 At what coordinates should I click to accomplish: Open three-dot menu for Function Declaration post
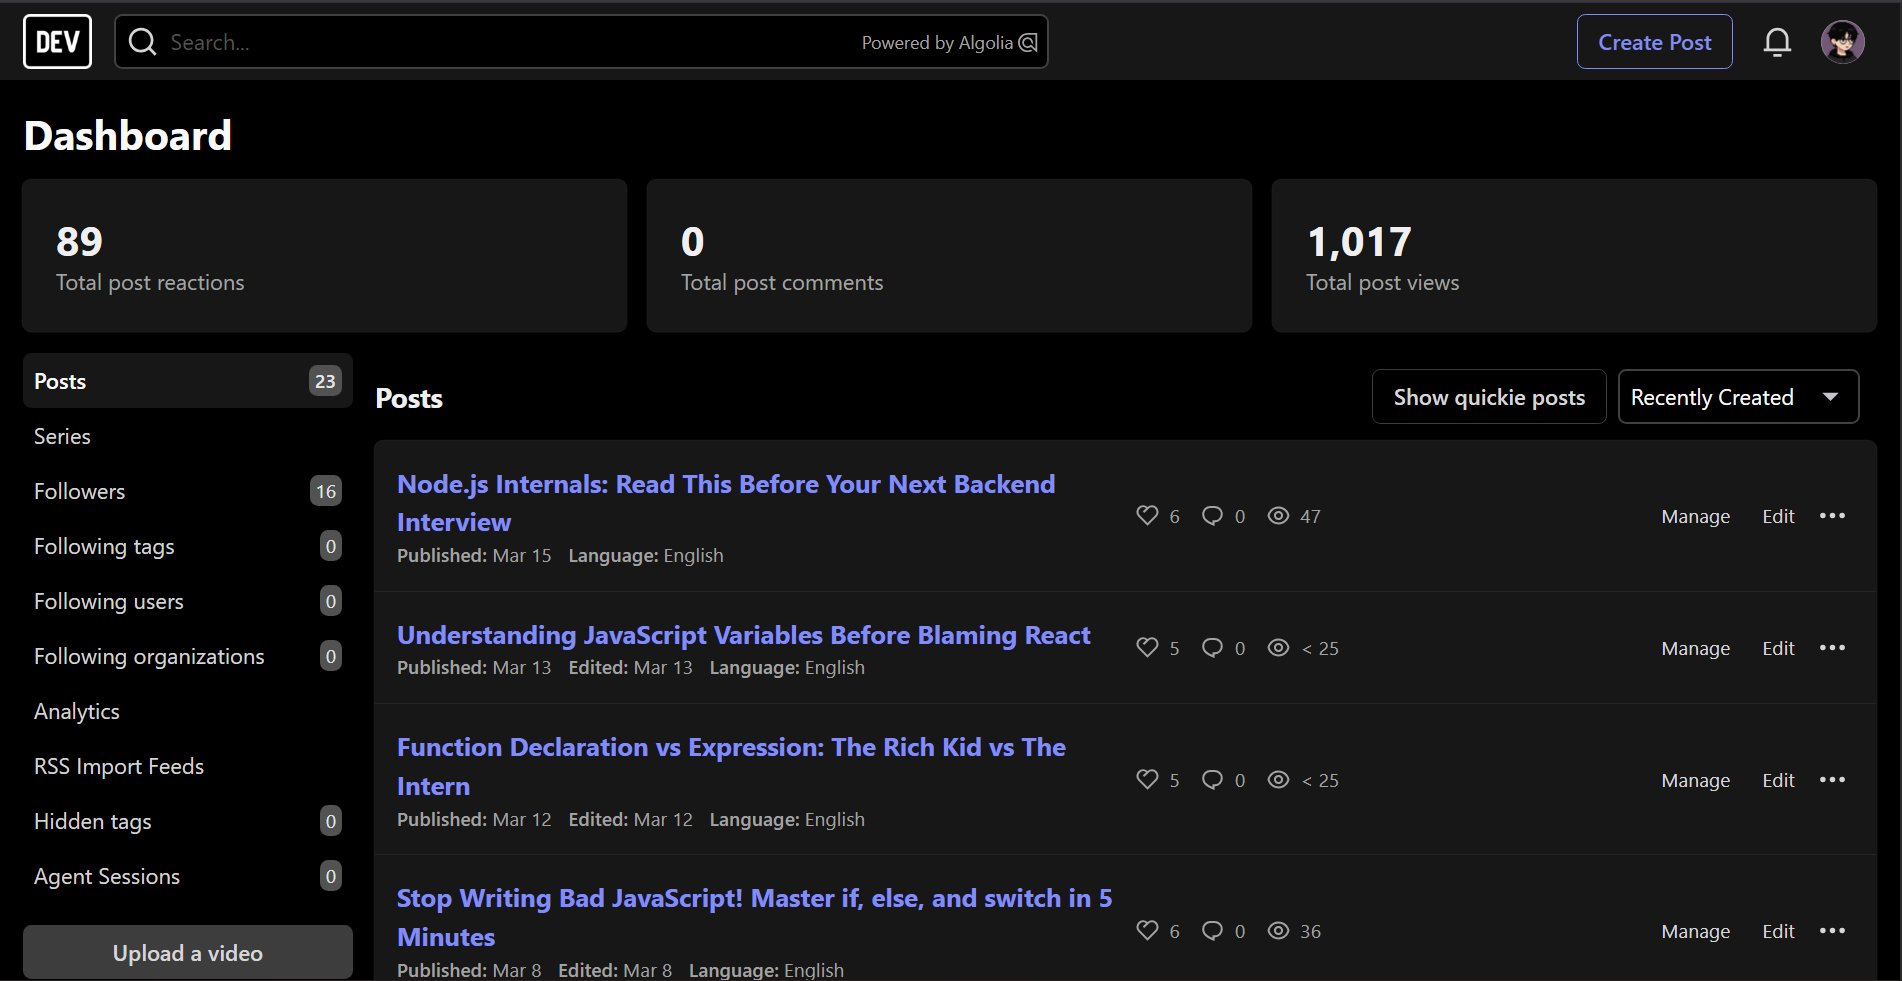pyautogui.click(x=1832, y=779)
